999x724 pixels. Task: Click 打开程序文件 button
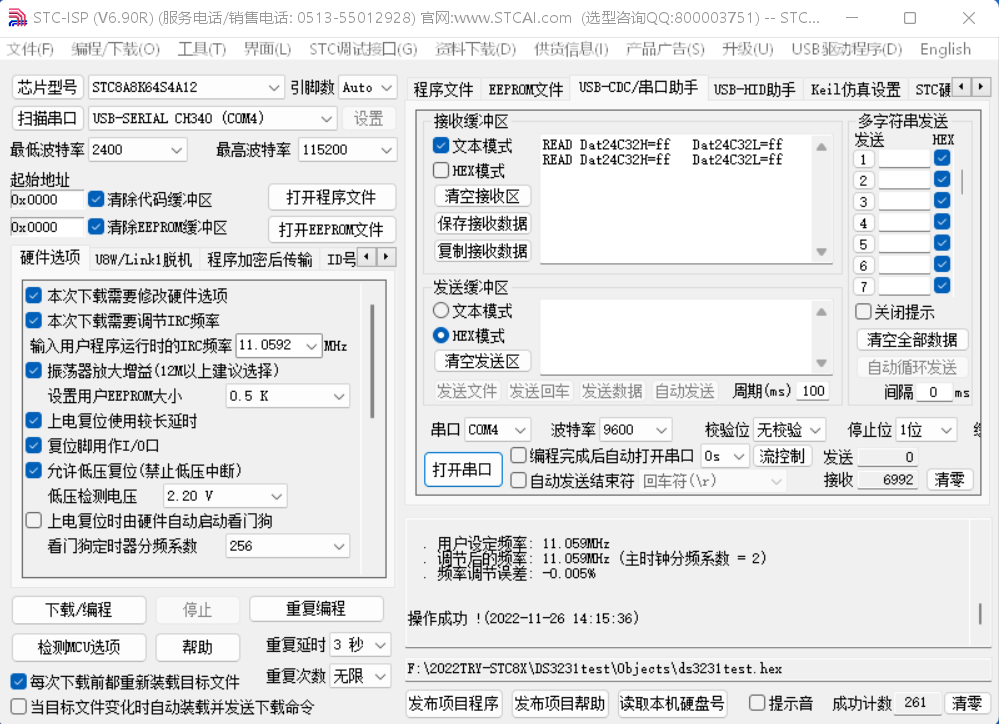(331, 198)
